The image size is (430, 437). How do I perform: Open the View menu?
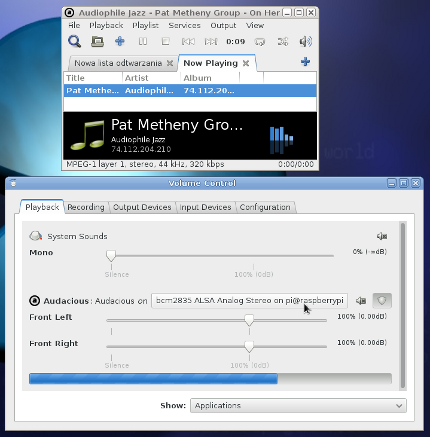point(255,25)
